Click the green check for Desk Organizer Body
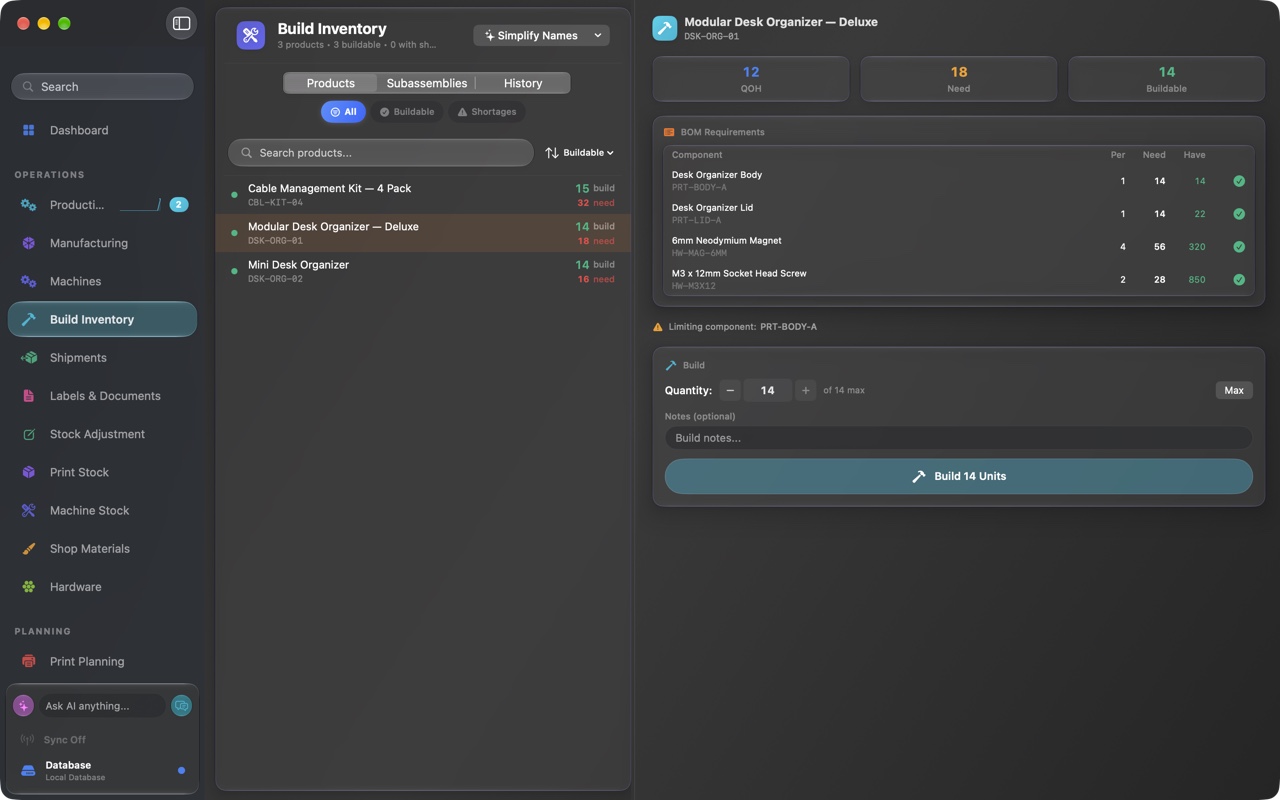The height and width of the screenshot is (800, 1280). pos(1239,181)
